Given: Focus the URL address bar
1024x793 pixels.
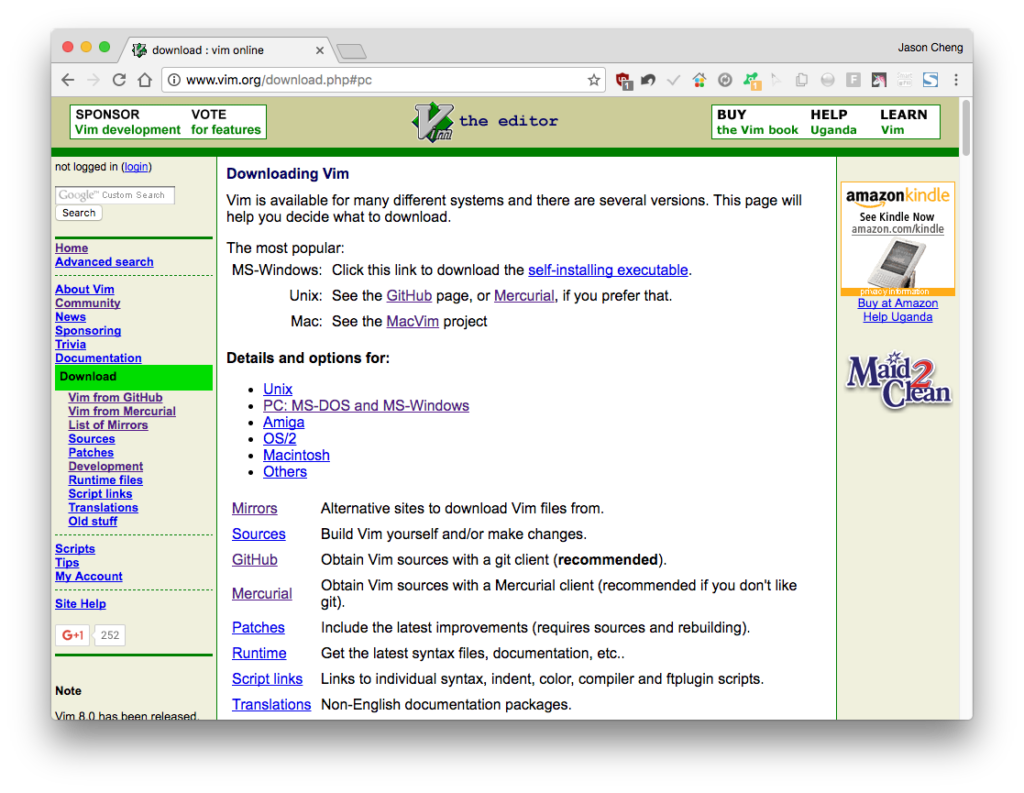Looking at the screenshot, I should click(382, 80).
